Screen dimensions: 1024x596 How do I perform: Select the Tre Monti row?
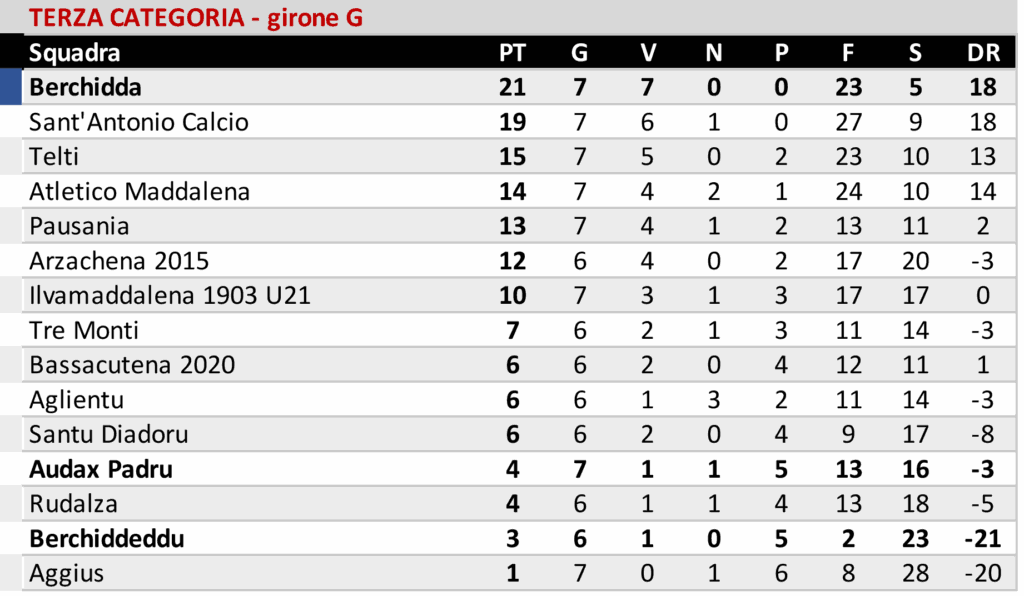coord(84,330)
